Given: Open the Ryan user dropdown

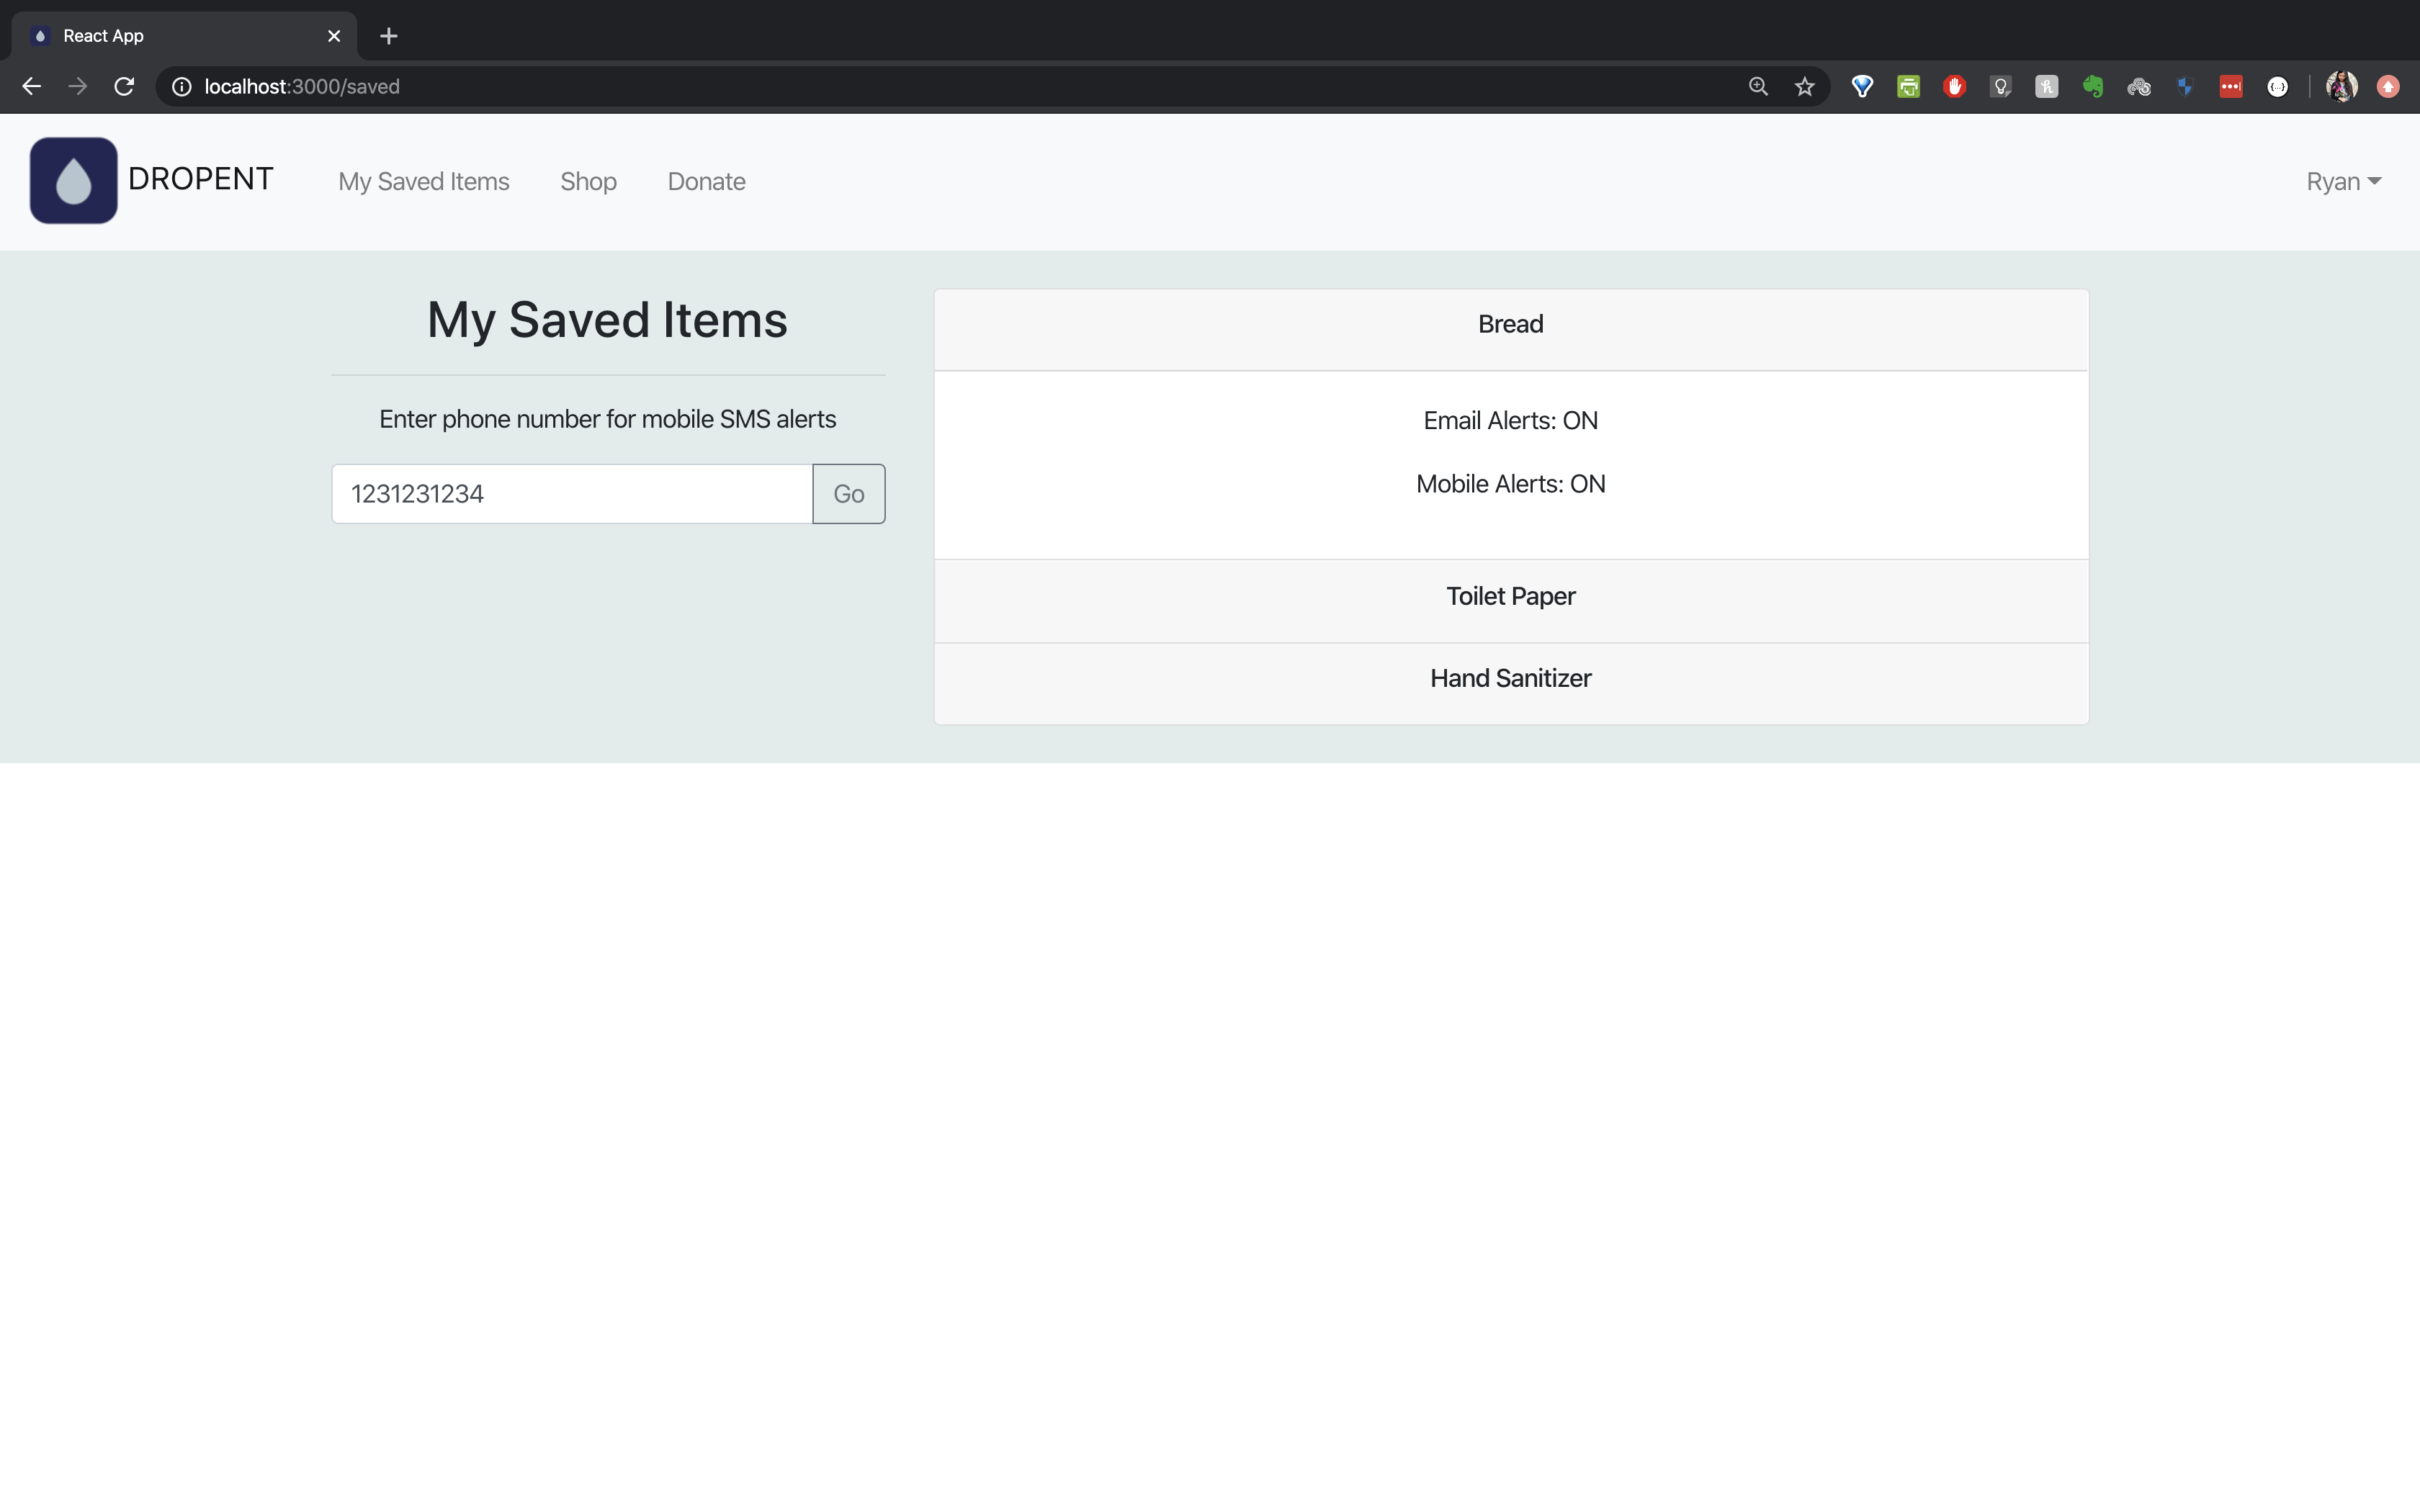Looking at the screenshot, I should pyautogui.click(x=2342, y=182).
